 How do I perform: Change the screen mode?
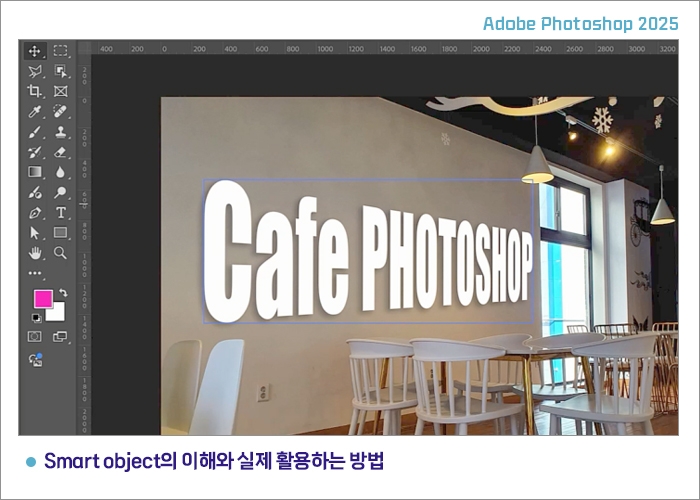click(60, 336)
